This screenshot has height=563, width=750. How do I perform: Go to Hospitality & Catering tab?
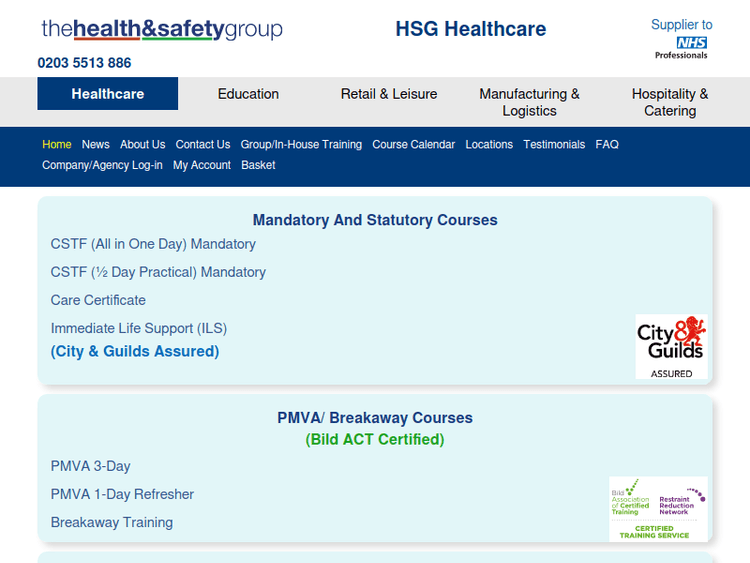tap(670, 102)
